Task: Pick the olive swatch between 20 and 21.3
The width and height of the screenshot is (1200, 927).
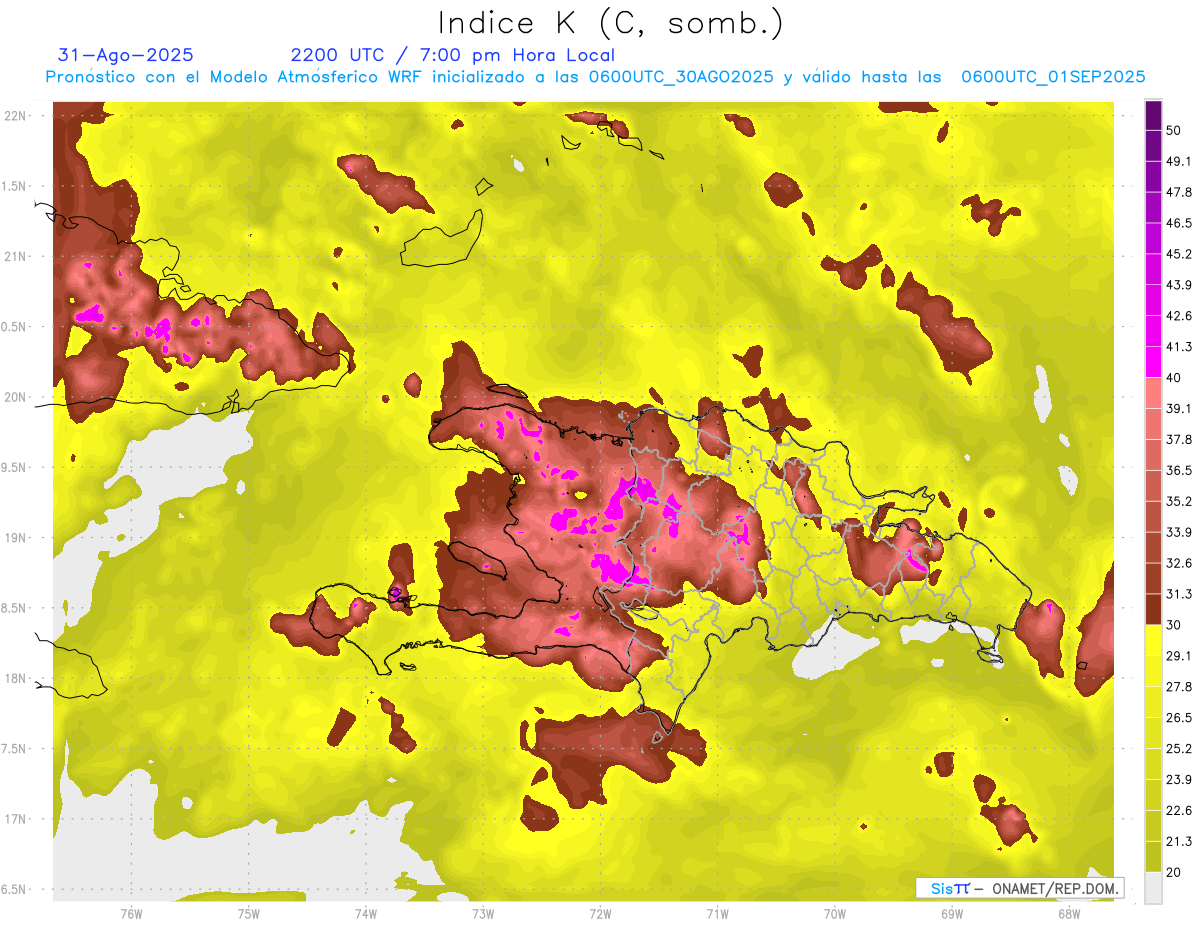Action: coord(1153,857)
